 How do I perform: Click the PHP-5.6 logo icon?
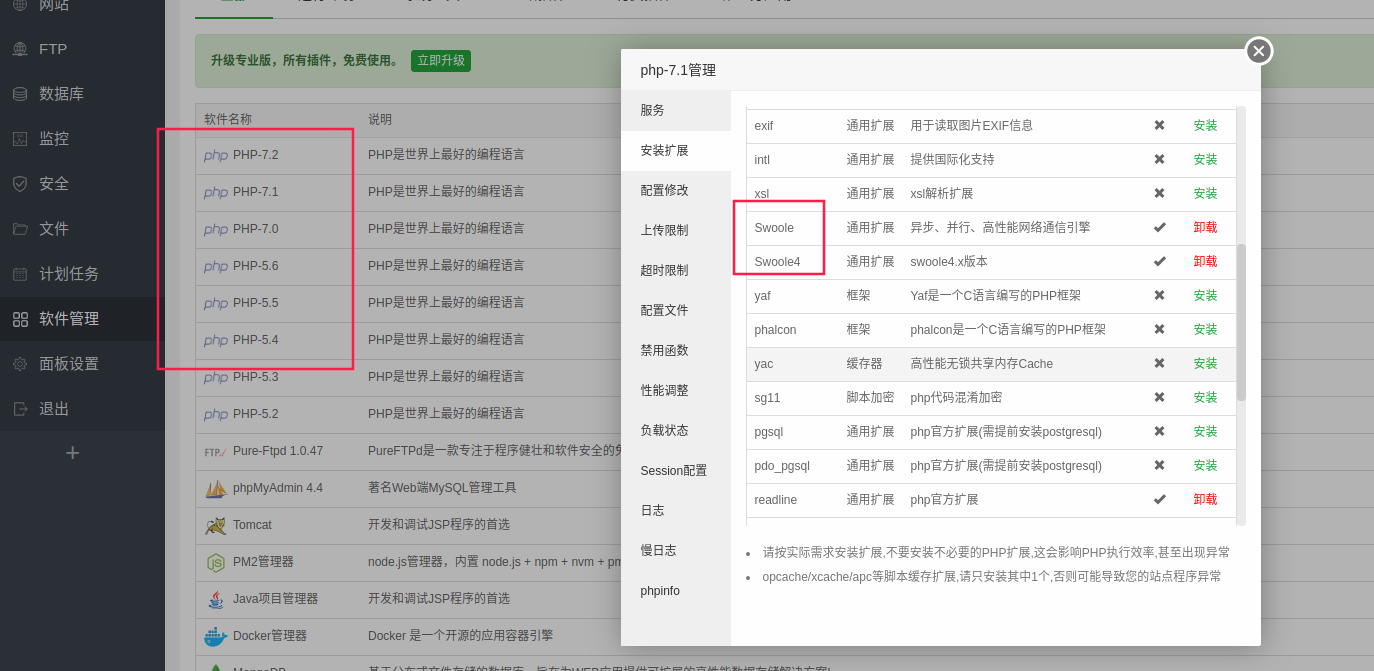tap(216, 266)
